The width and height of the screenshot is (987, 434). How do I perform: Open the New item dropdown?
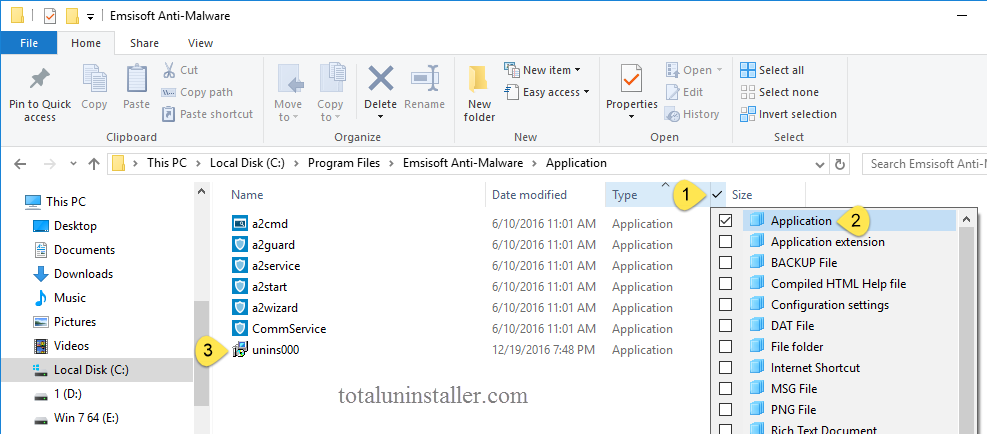point(542,70)
